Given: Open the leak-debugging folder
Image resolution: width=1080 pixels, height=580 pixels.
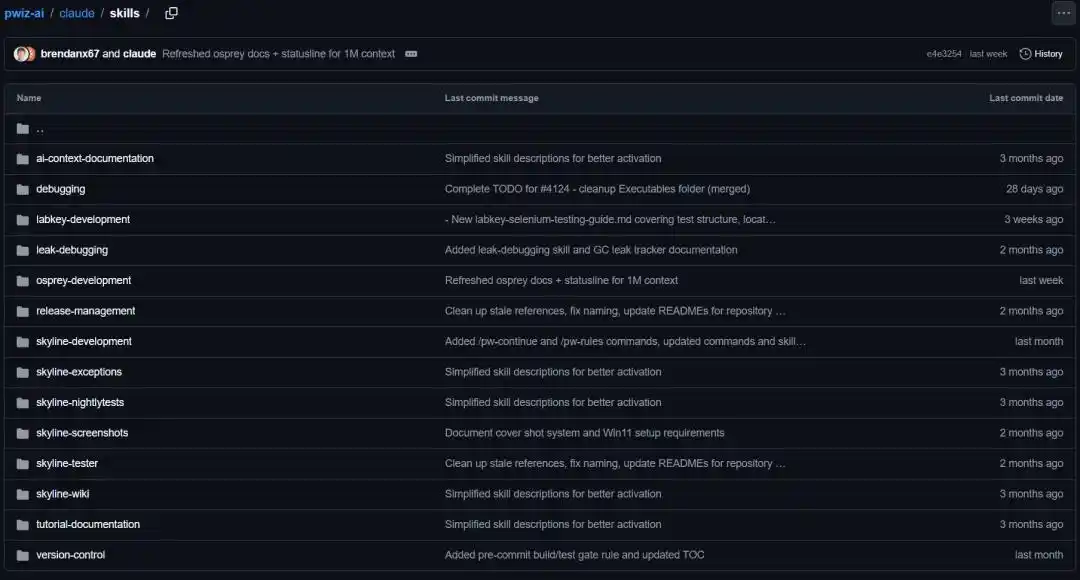Looking at the screenshot, I should [x=72, y=250].
